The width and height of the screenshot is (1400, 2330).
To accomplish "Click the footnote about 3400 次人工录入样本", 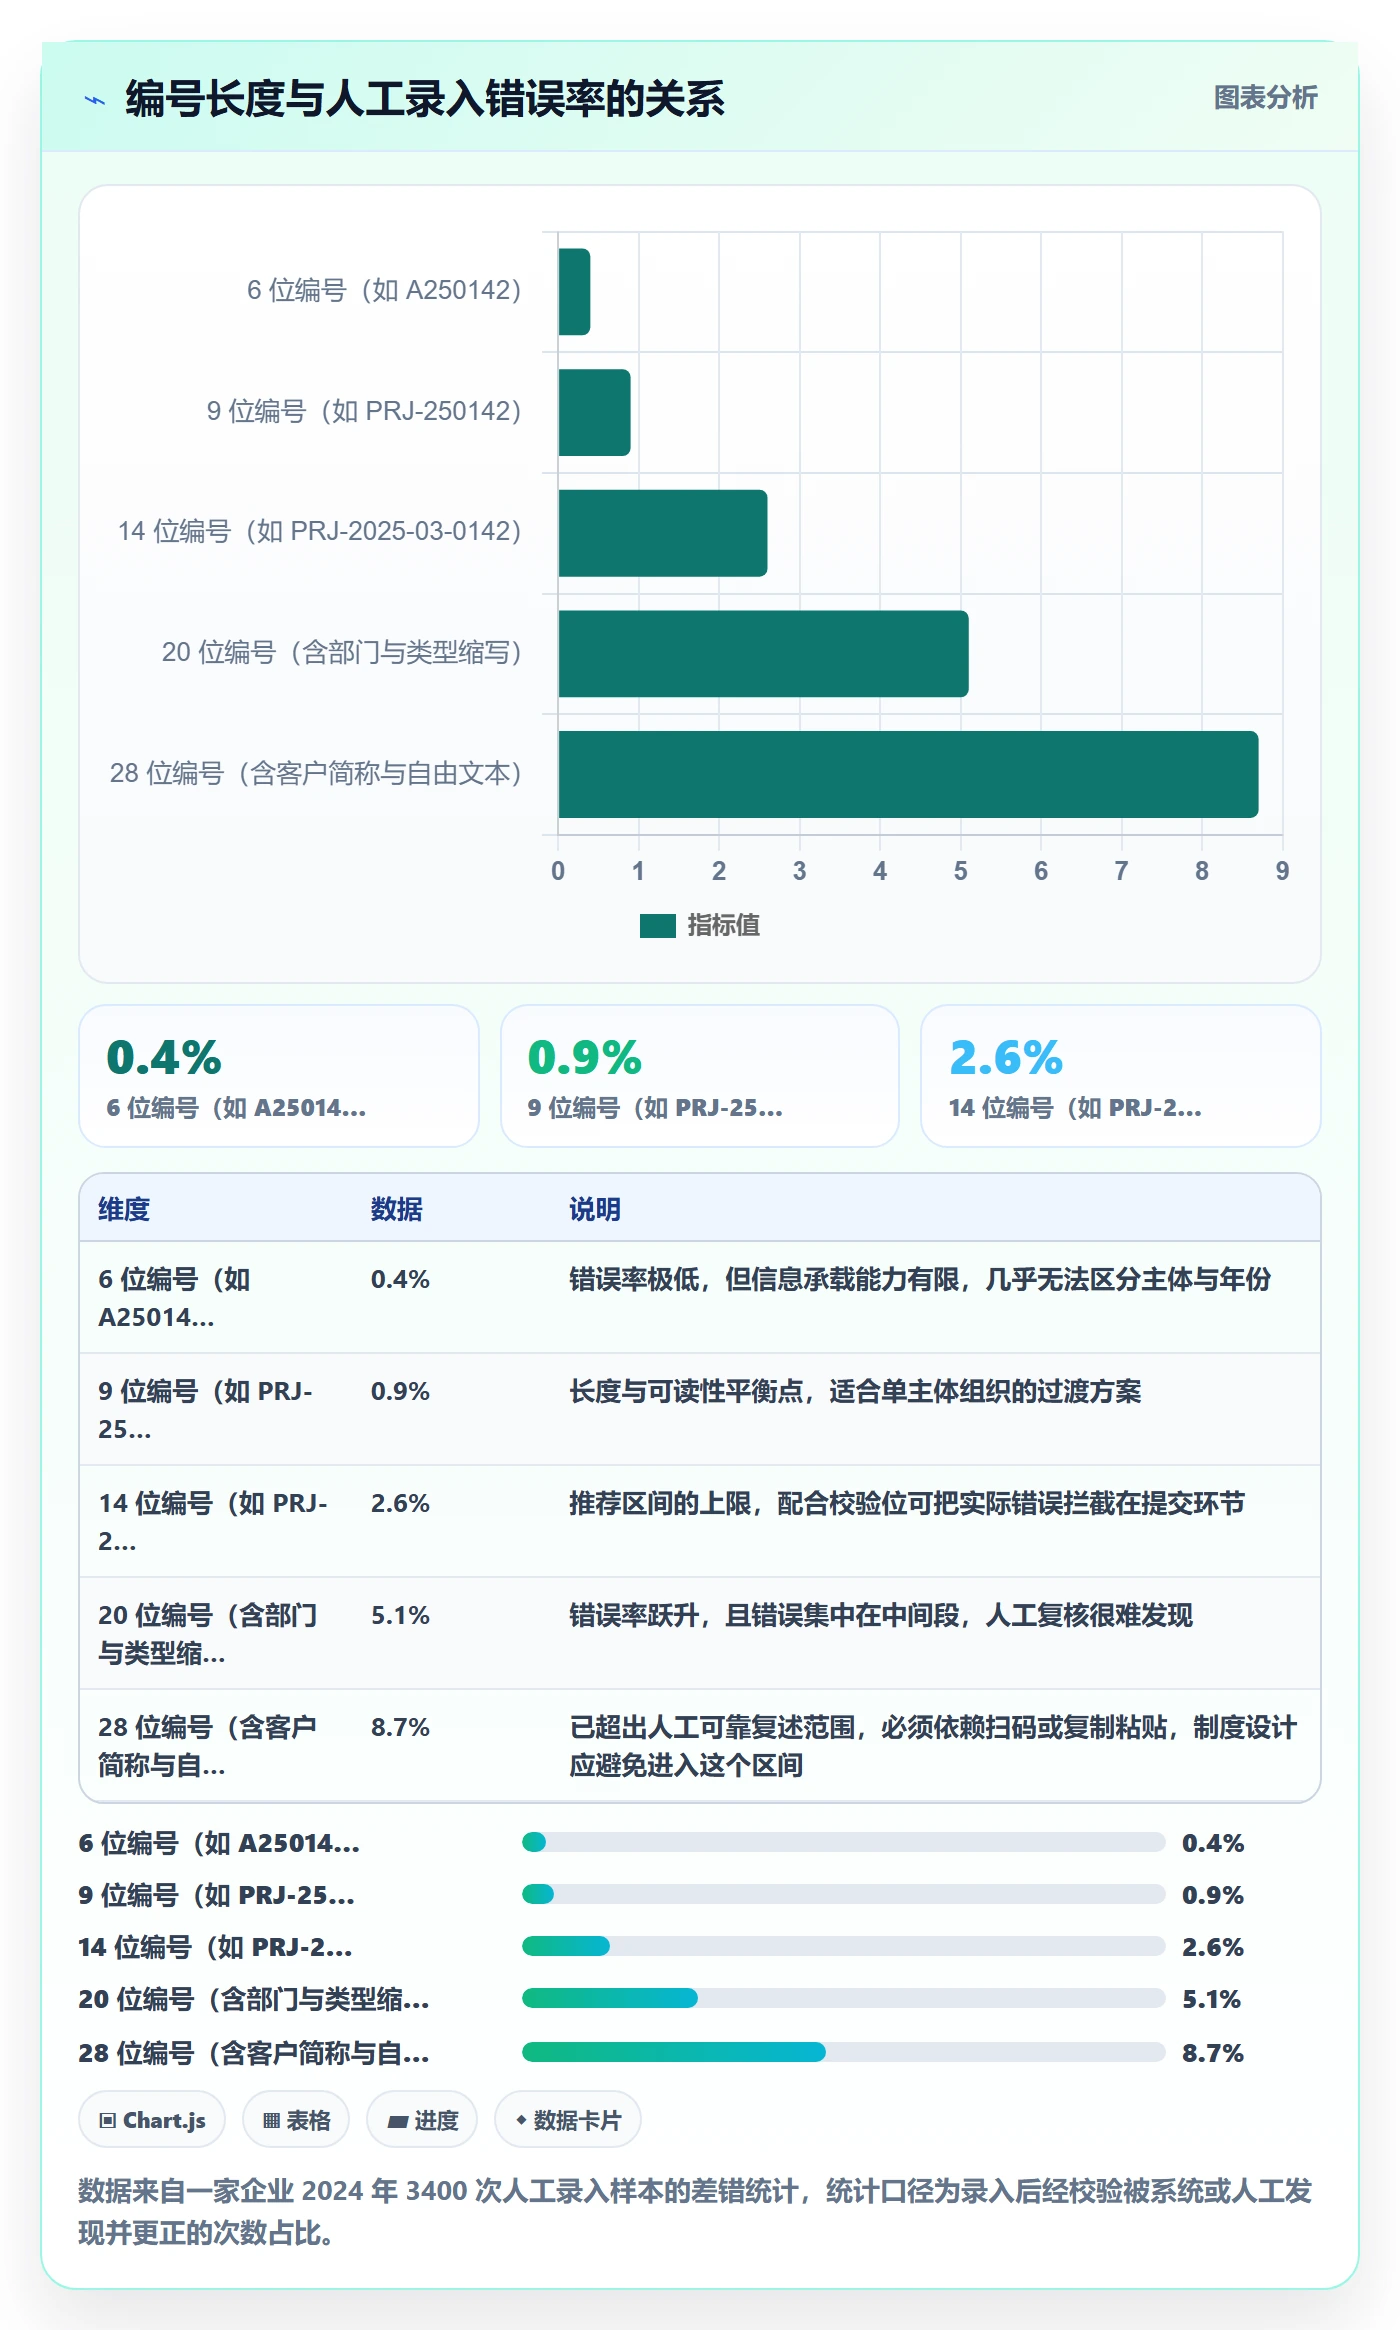I will point(695,2212).
